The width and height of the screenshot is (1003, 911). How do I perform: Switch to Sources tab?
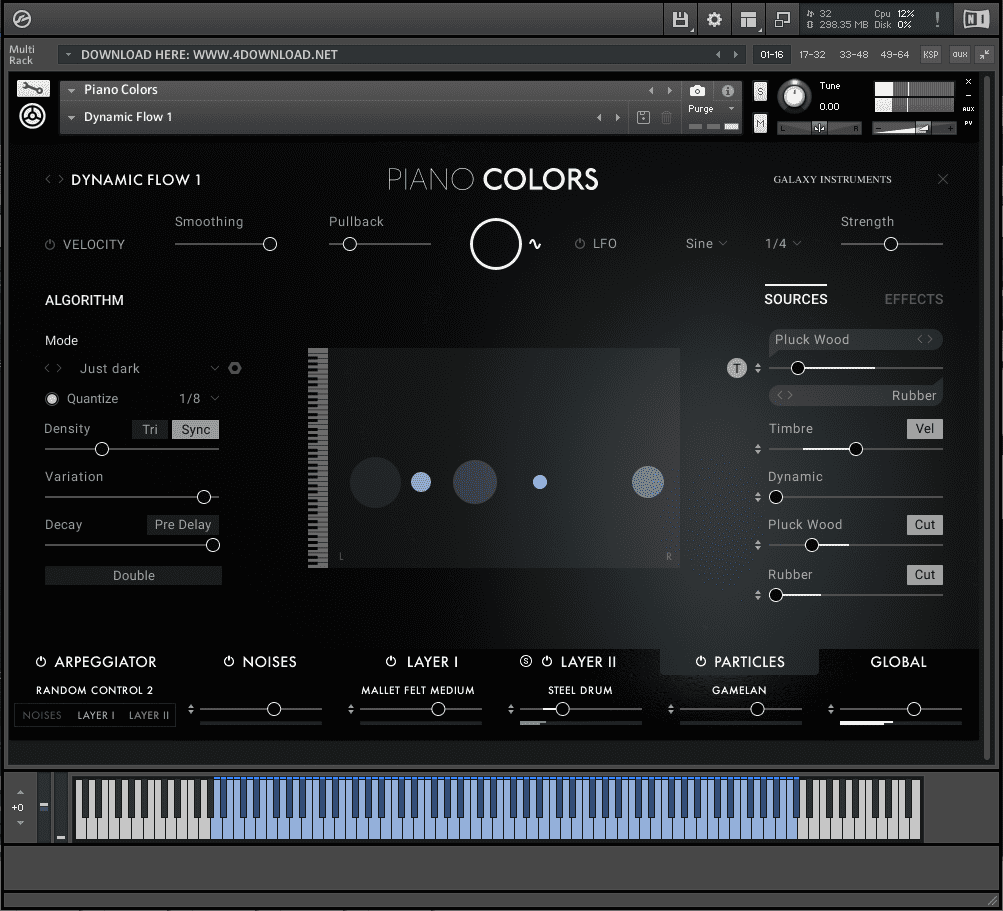coord(796,299)
